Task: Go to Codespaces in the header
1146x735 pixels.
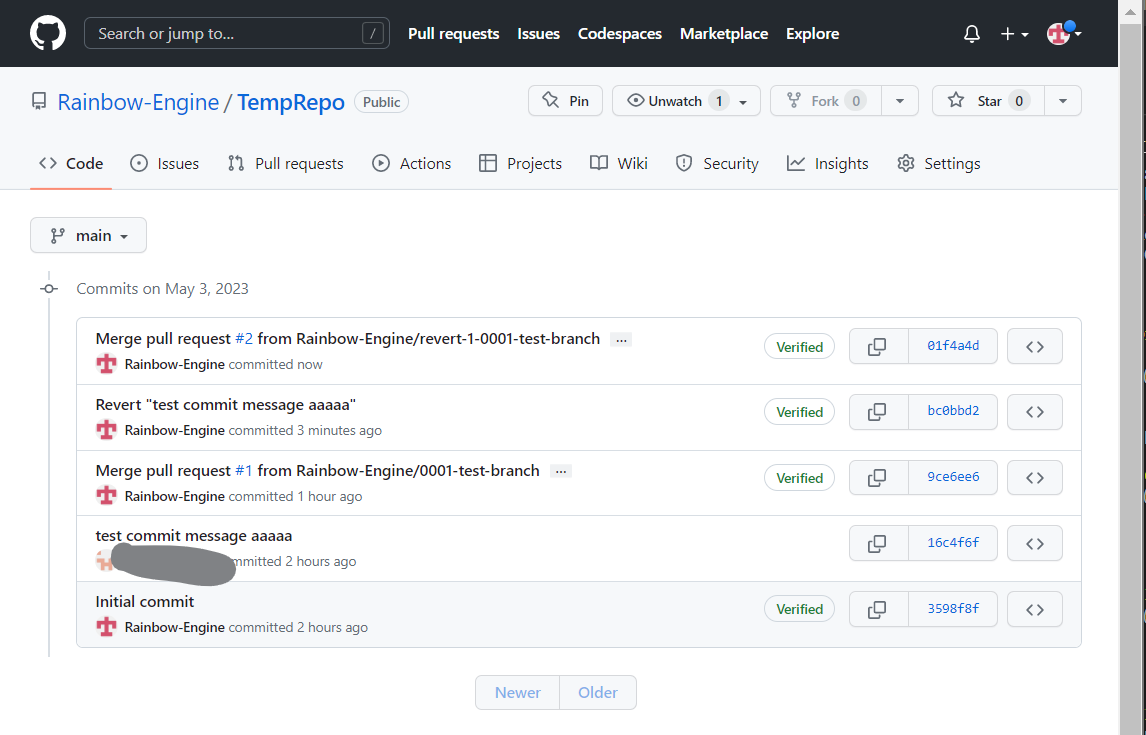Action: click(620, 34)
